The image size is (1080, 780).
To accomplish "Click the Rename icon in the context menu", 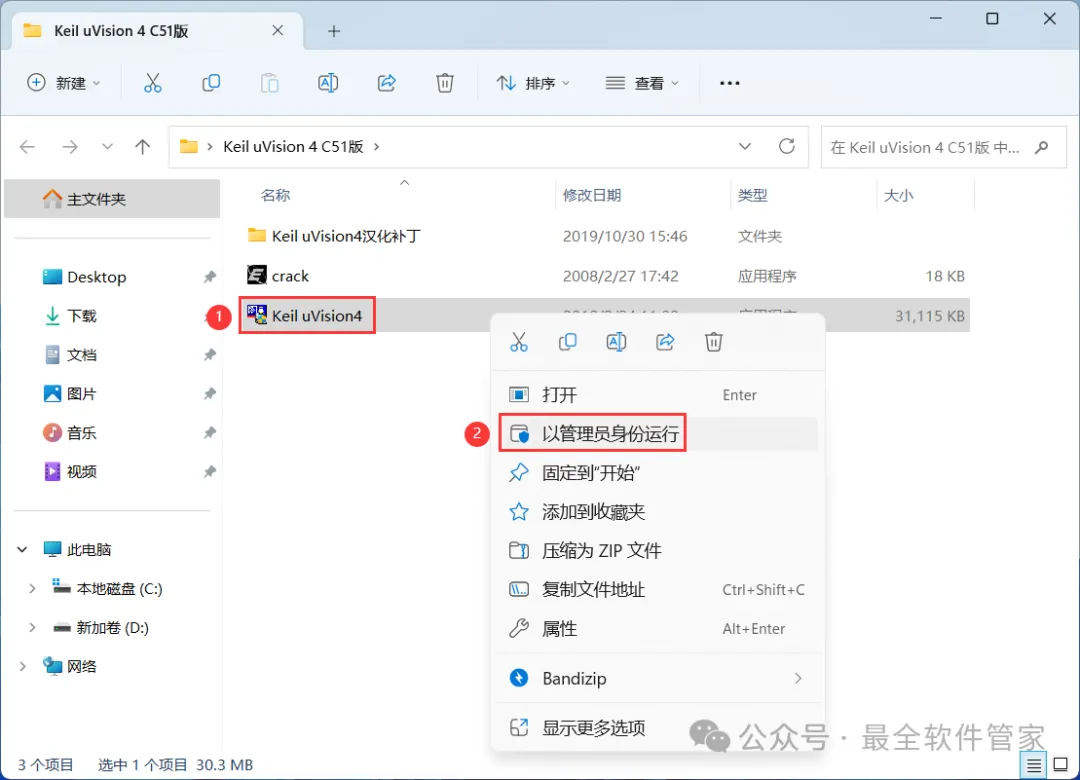I will click(616, 342).
